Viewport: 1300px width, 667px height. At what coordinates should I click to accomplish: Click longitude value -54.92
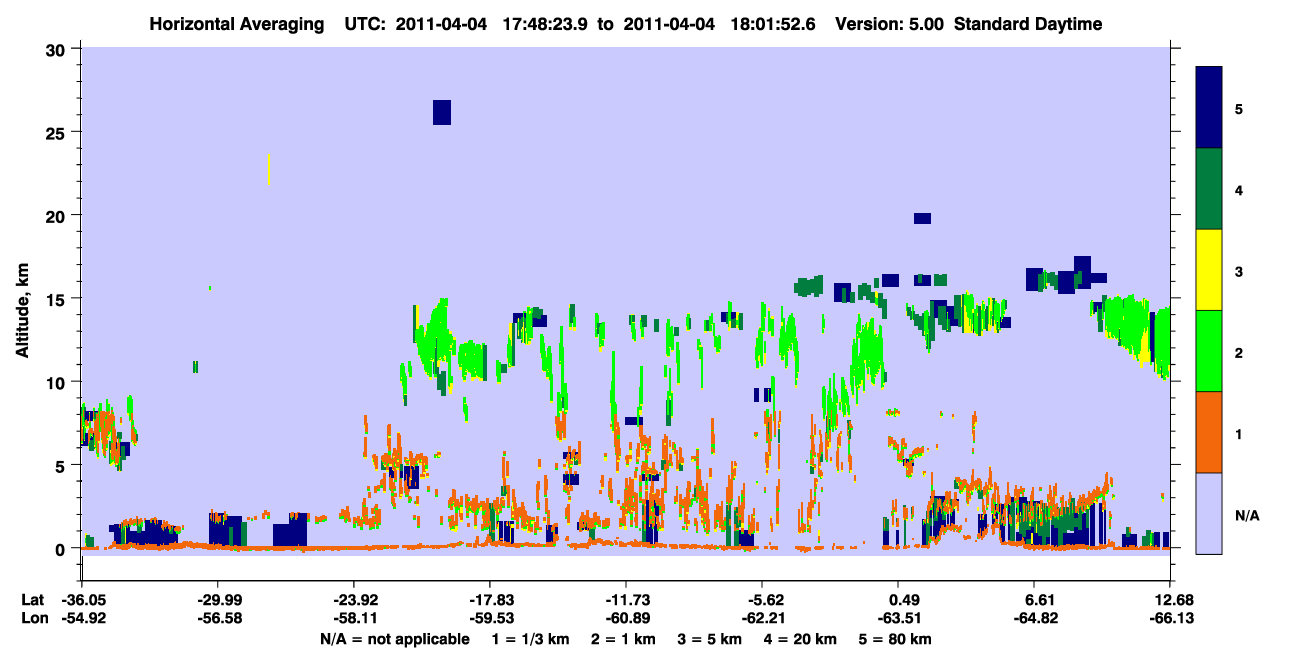click(82, 619)
